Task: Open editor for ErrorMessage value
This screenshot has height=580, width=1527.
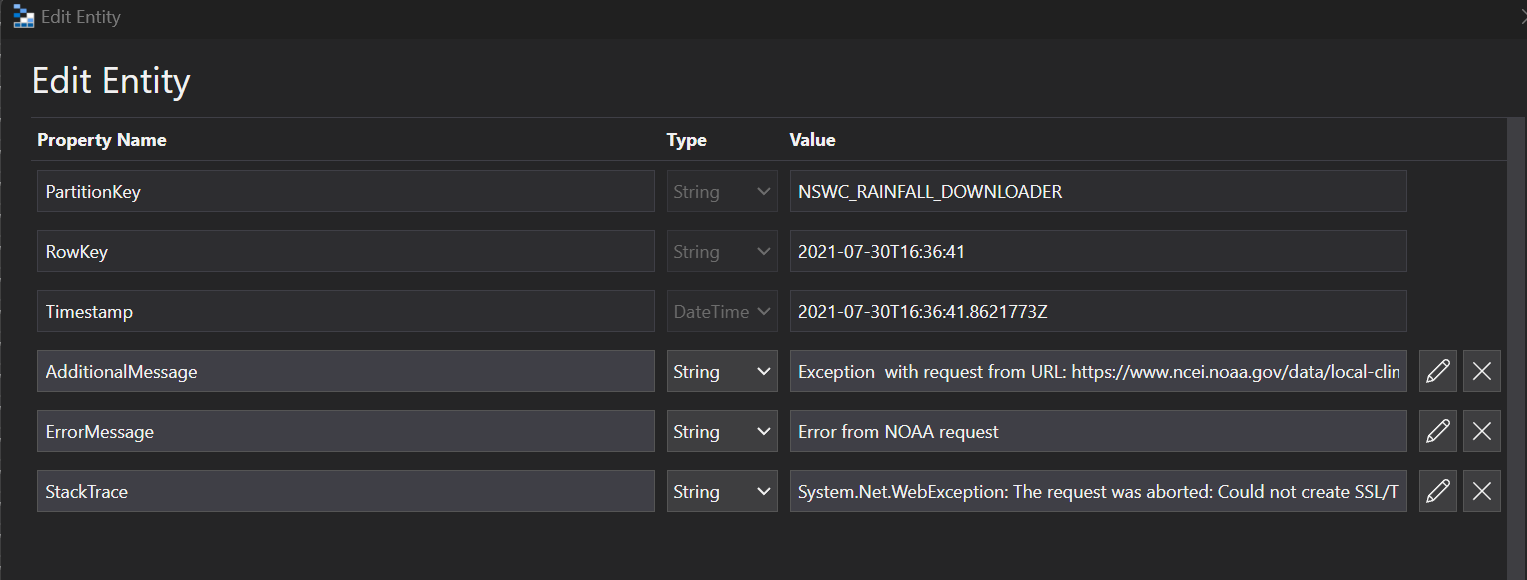Action: point(1438,431)
